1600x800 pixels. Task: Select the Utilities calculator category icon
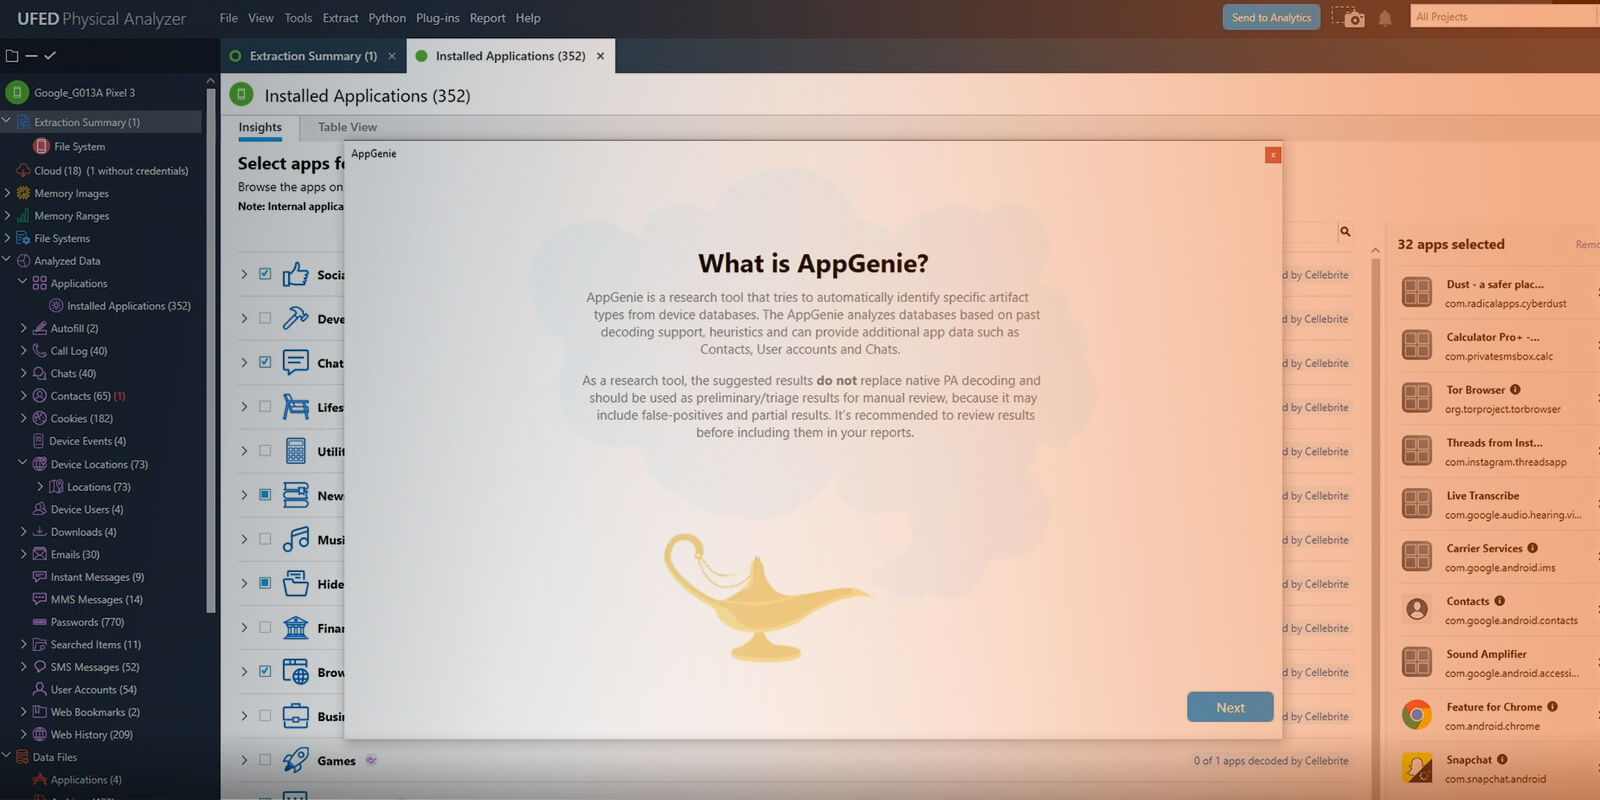point(295,451)
